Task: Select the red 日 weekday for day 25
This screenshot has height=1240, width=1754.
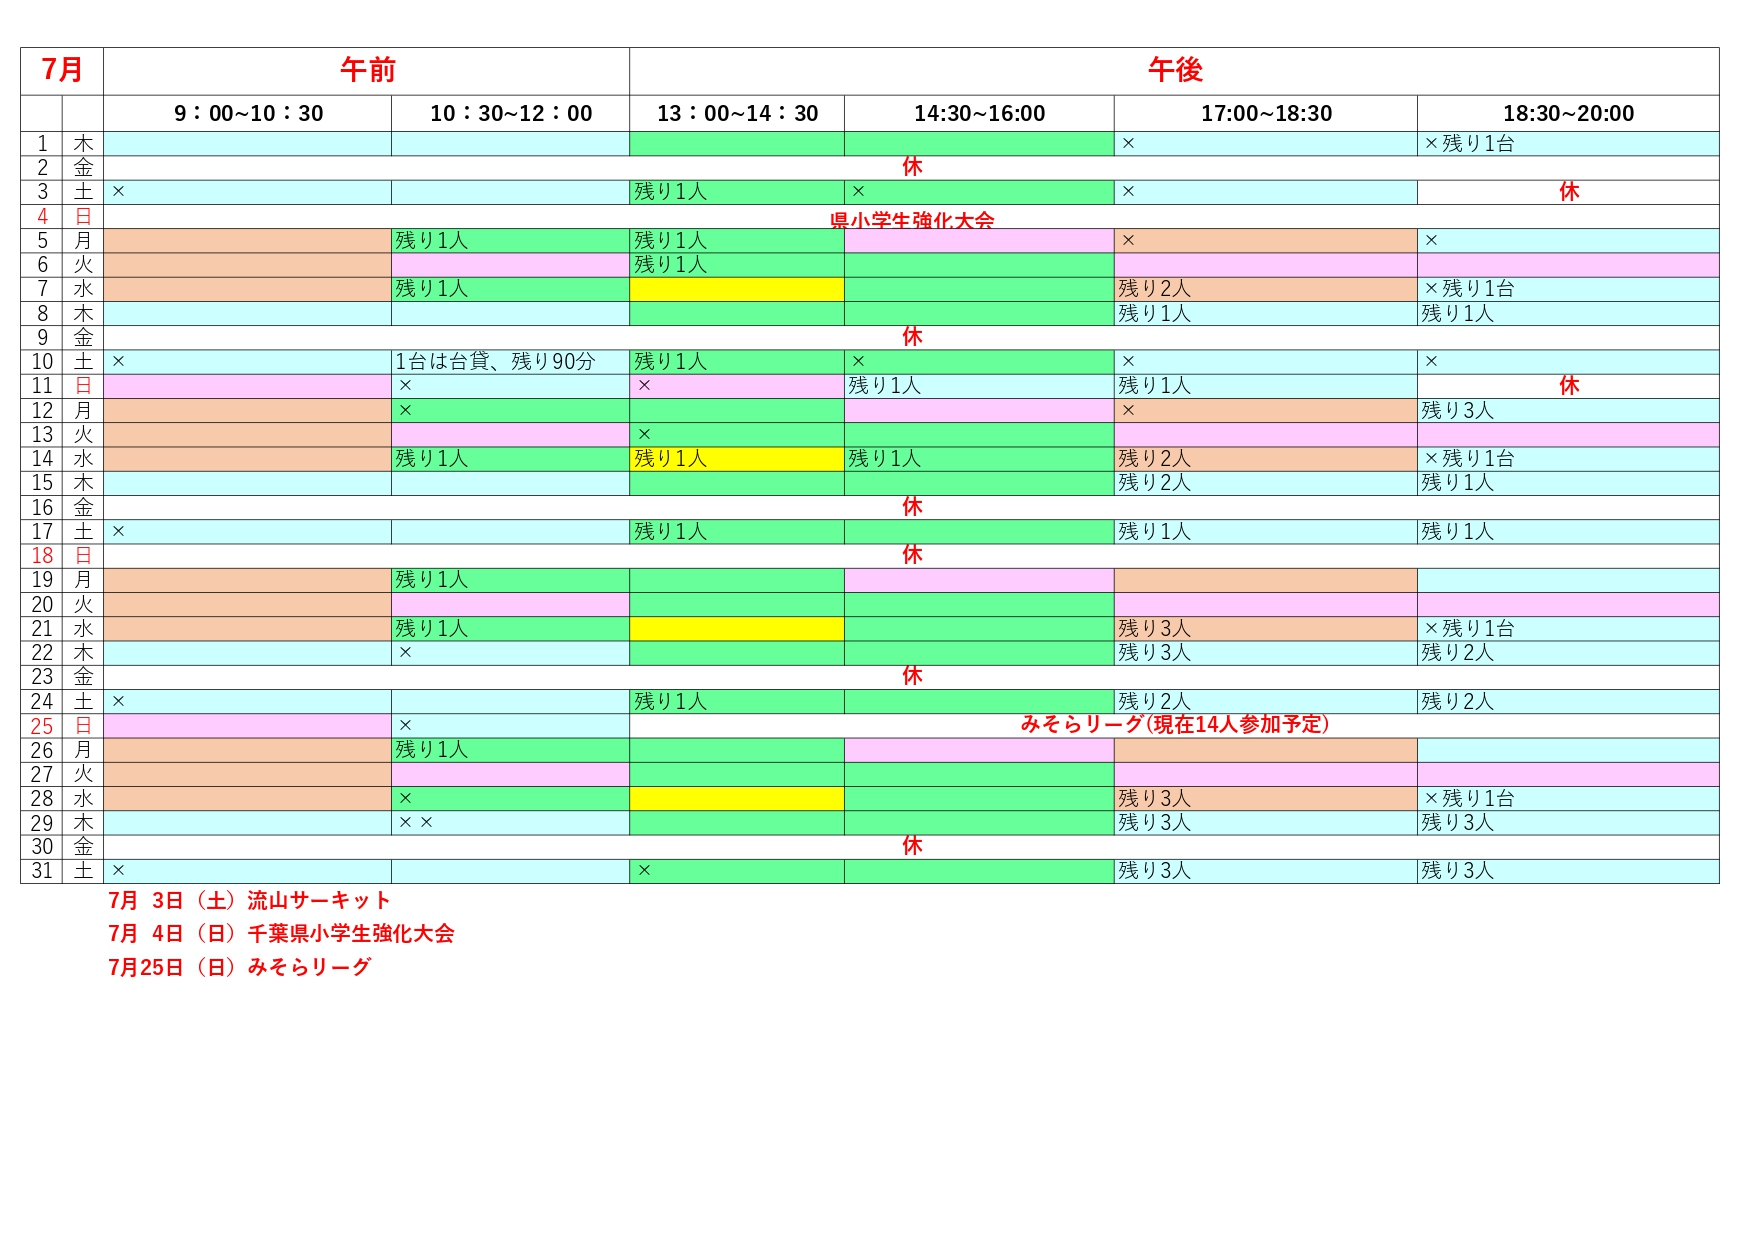Action: pyautogui.click(x=83, y=726)
